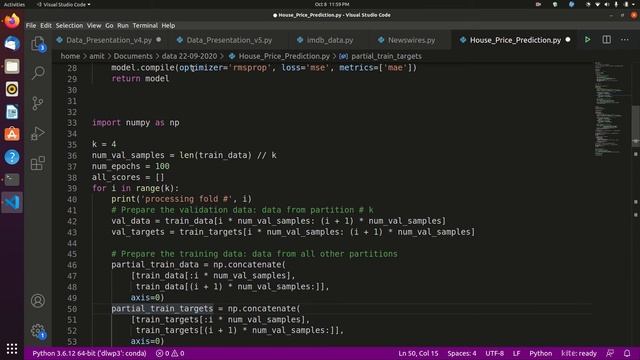Open Help from the dock
Image resolution: width=640 pixels, height=360 pixels.
(x=12, y=157)
